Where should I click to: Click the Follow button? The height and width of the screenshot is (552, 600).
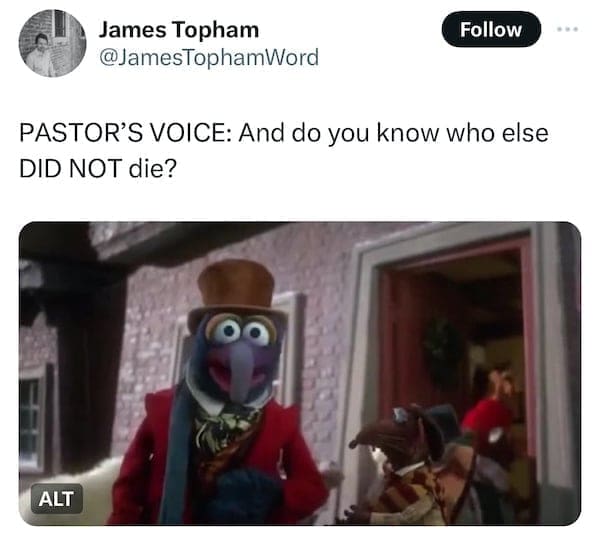pyautogui.click(x=491, y=29)
